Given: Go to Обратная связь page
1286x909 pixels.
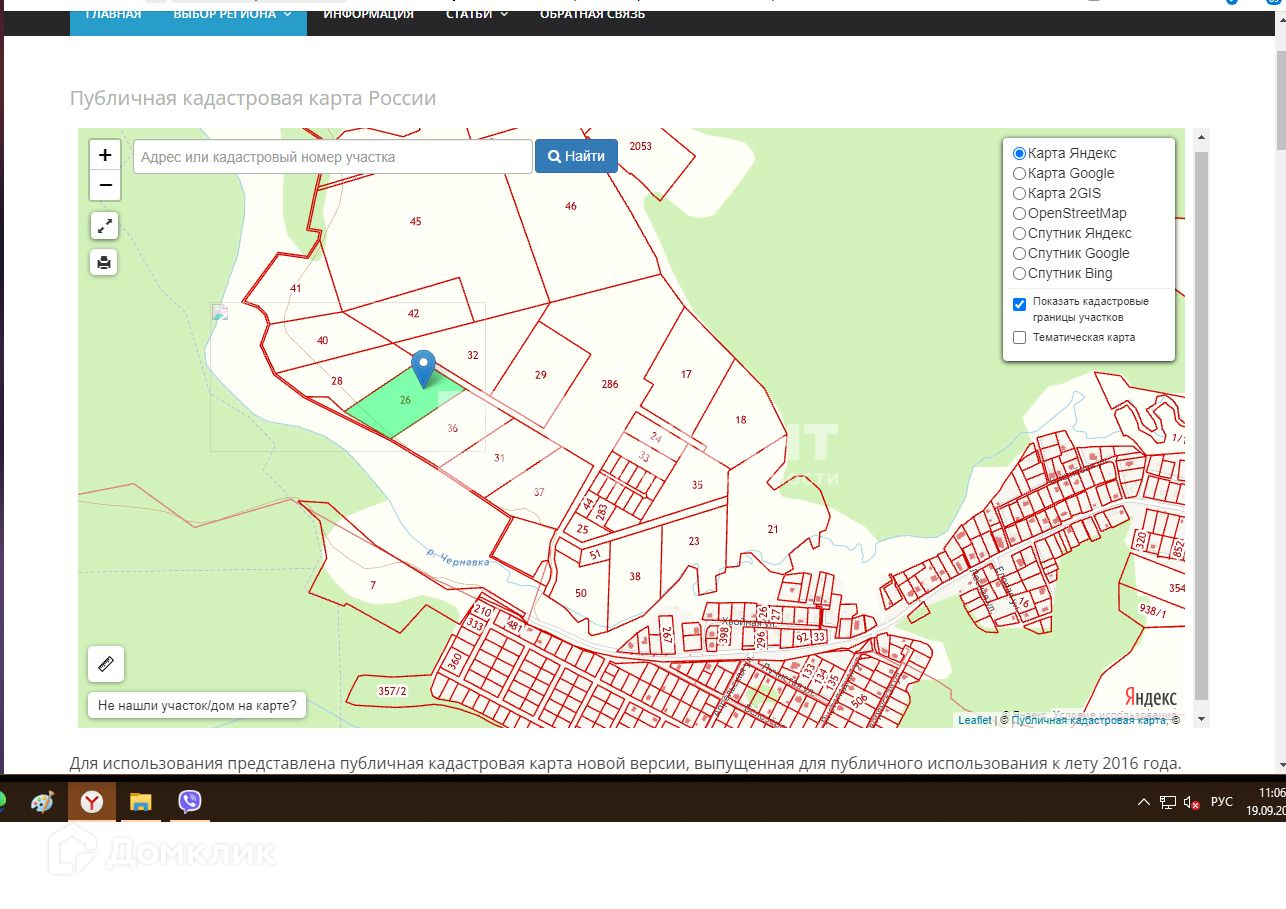Looking at the screenshot, I should pos(592,14).
